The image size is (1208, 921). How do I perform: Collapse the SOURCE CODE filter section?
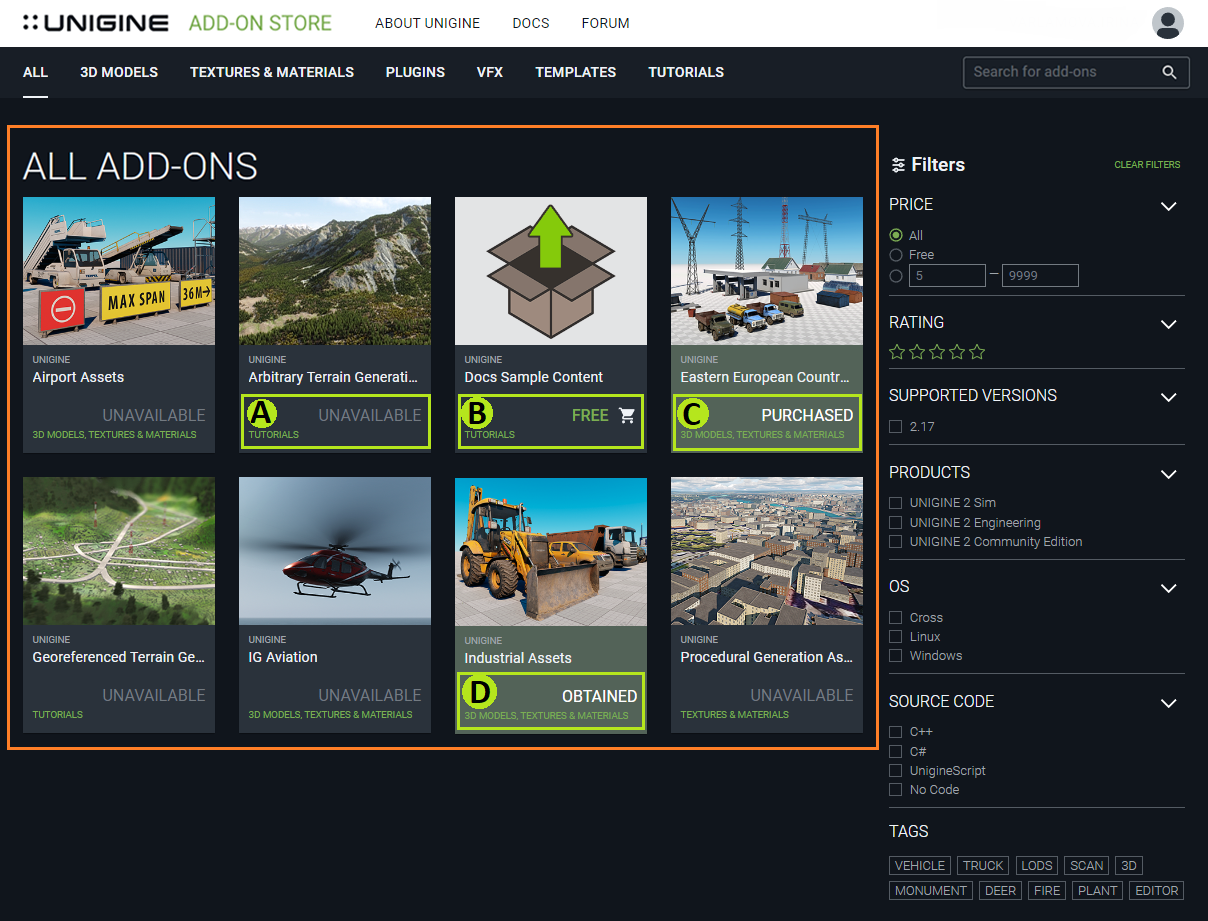(x=1168, y=703)
